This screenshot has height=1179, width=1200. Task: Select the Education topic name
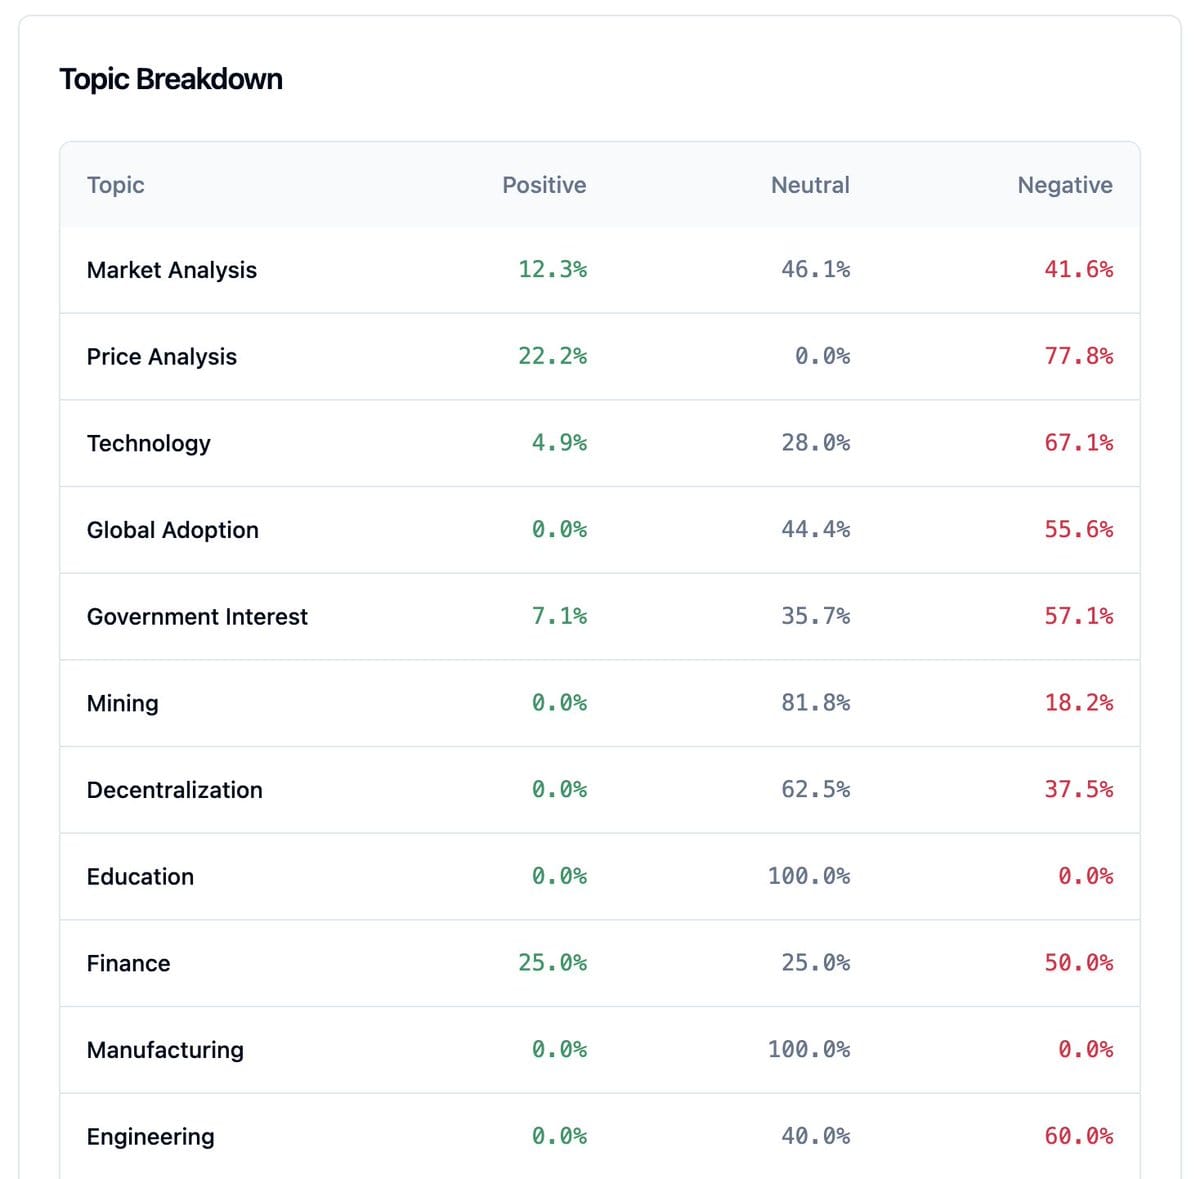click(x=141, y=877)
